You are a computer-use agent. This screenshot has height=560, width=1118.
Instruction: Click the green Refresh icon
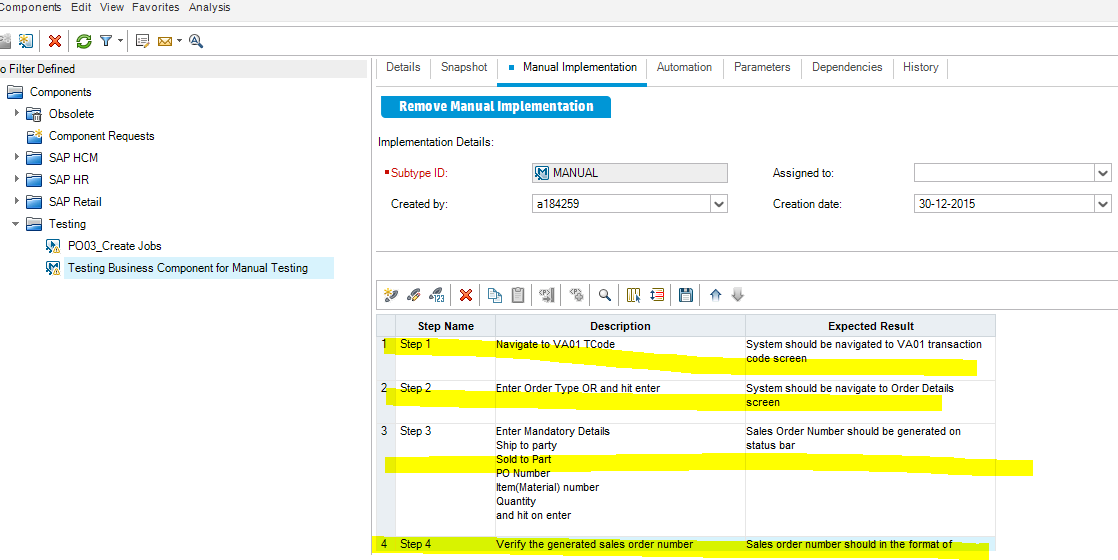tap(84, 41)
